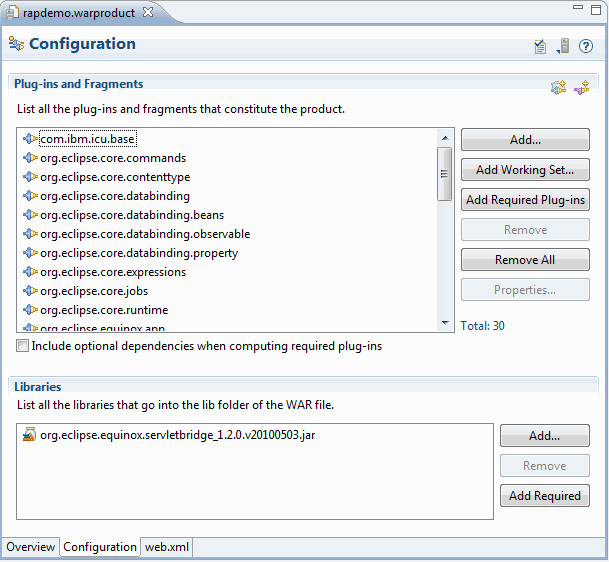Click Add... button for plug-ins

click(525, 139)
